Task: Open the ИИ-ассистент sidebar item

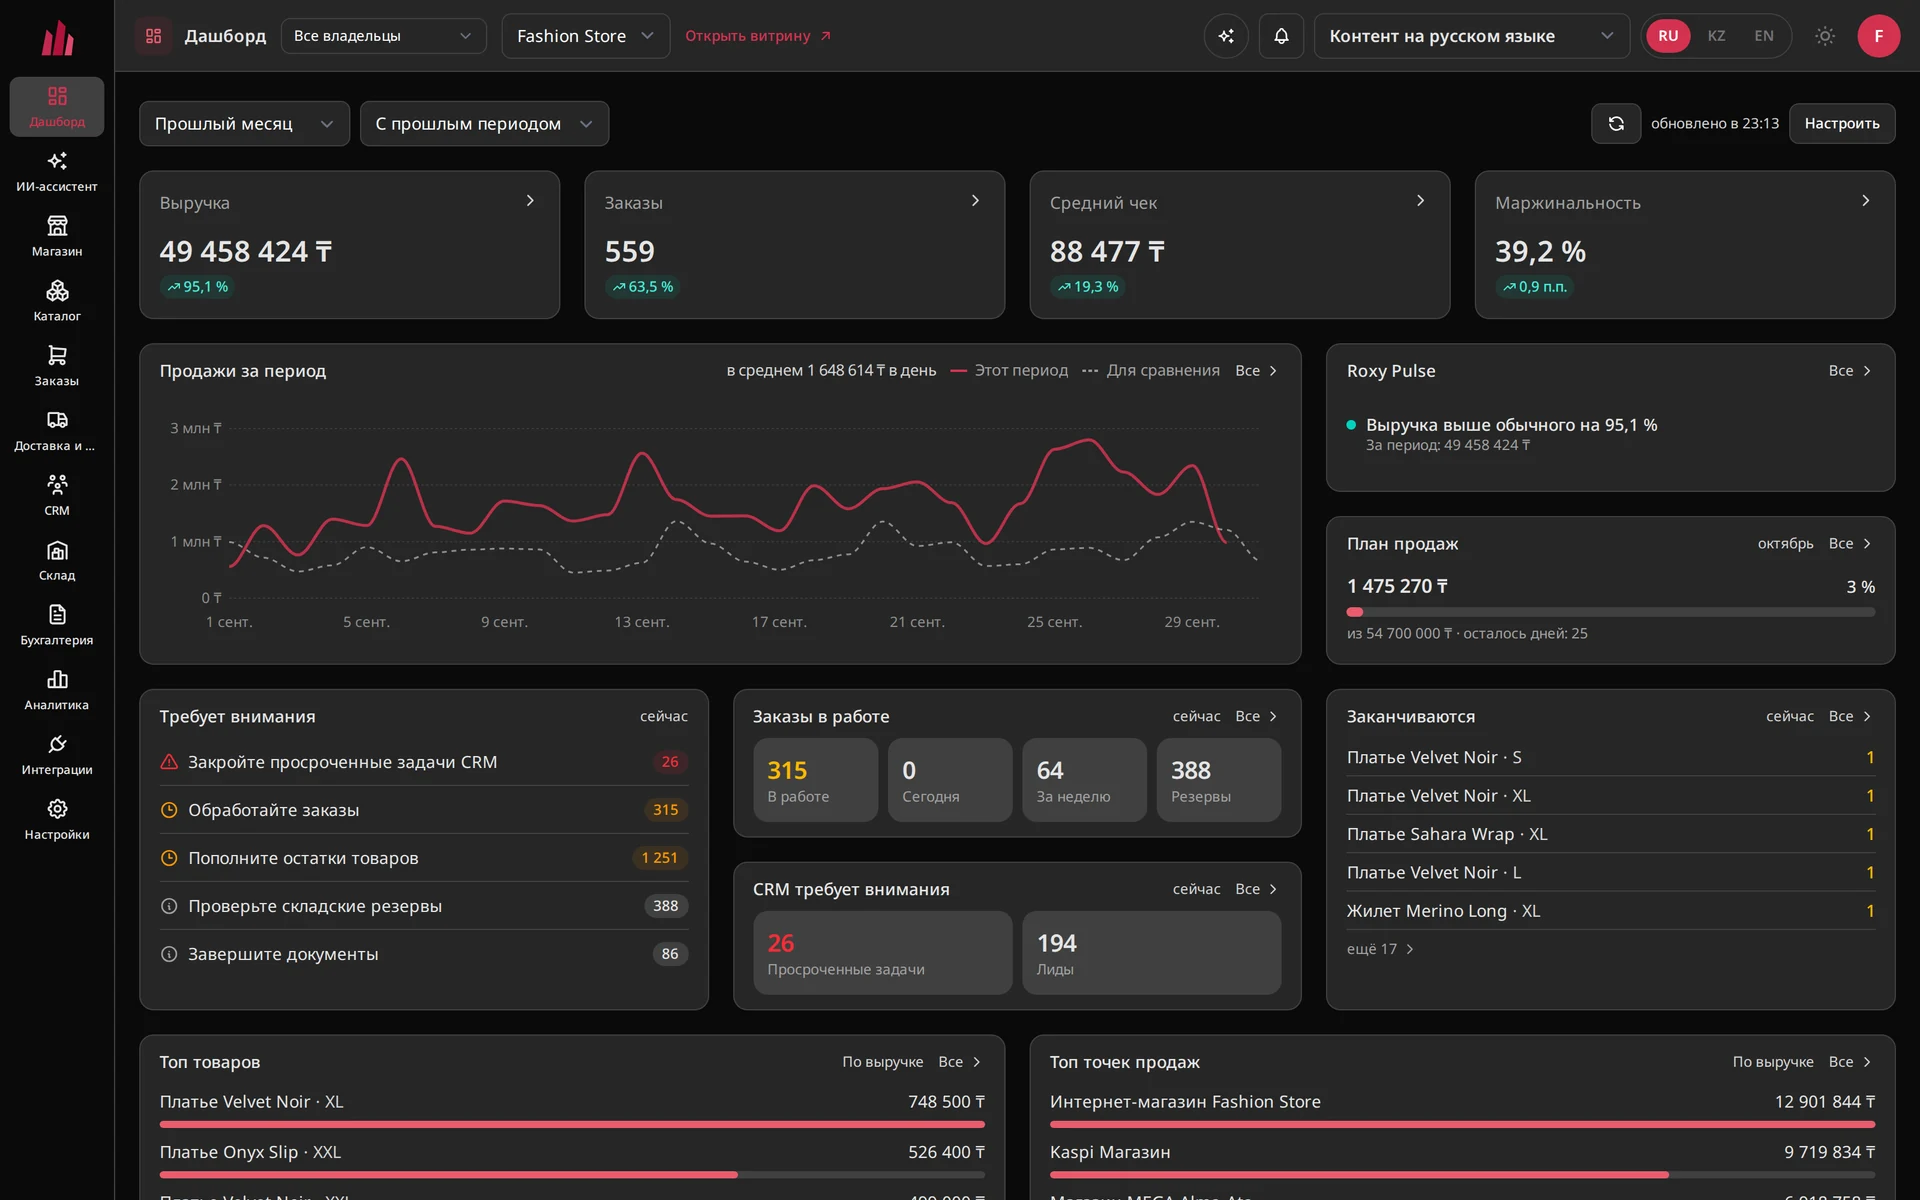Action: click(x=57, y=171)
